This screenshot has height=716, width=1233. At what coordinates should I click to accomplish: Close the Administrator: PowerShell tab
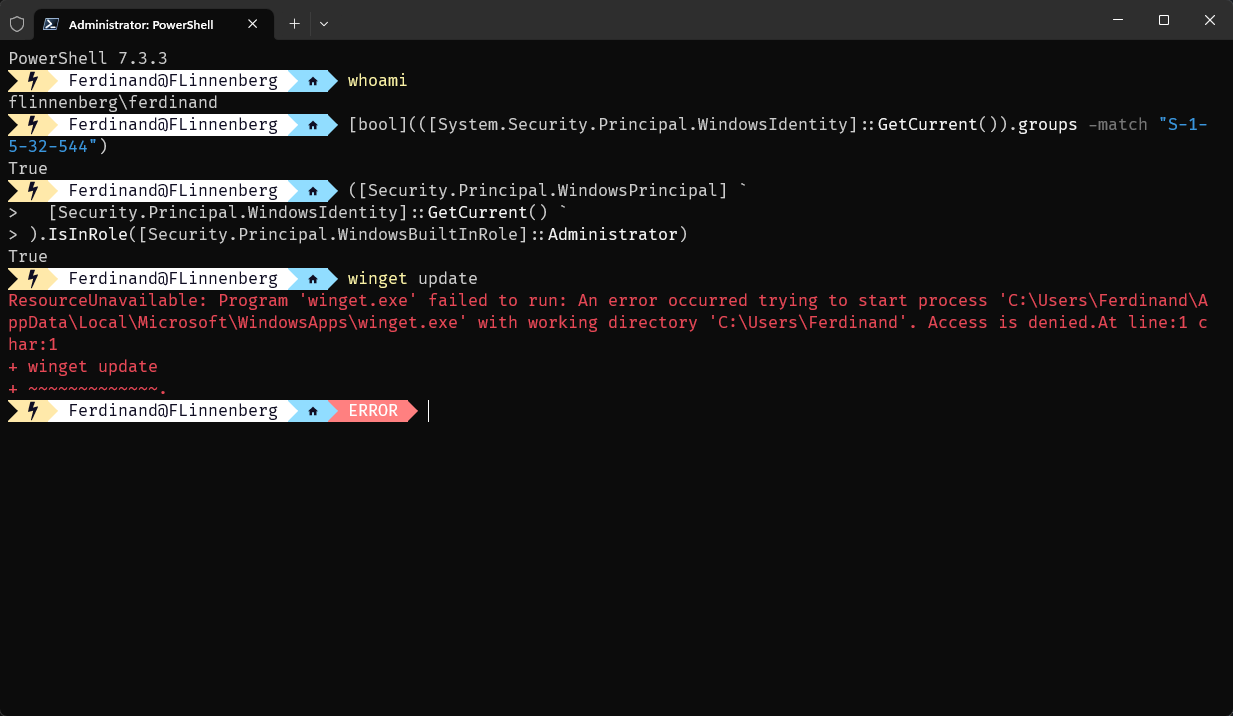click(x=253, y=24)
